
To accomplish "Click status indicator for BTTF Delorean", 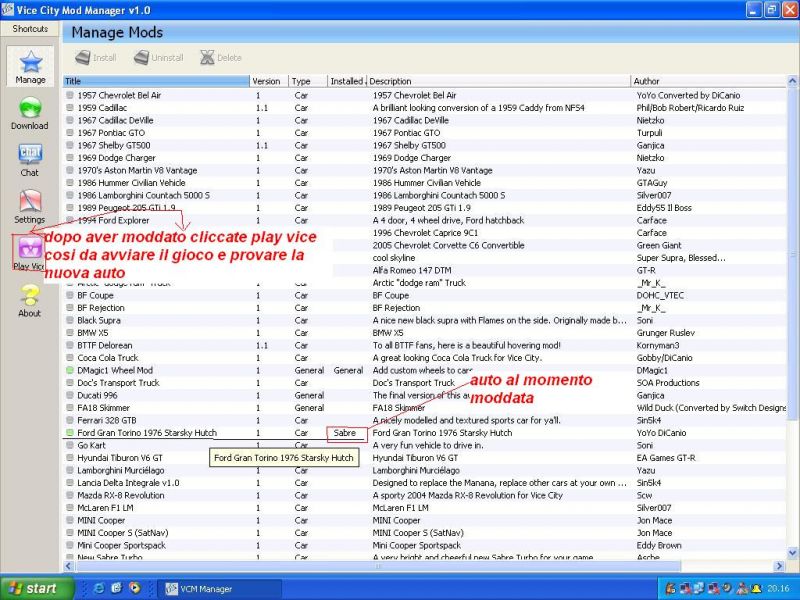I will [x=70, y=345].
